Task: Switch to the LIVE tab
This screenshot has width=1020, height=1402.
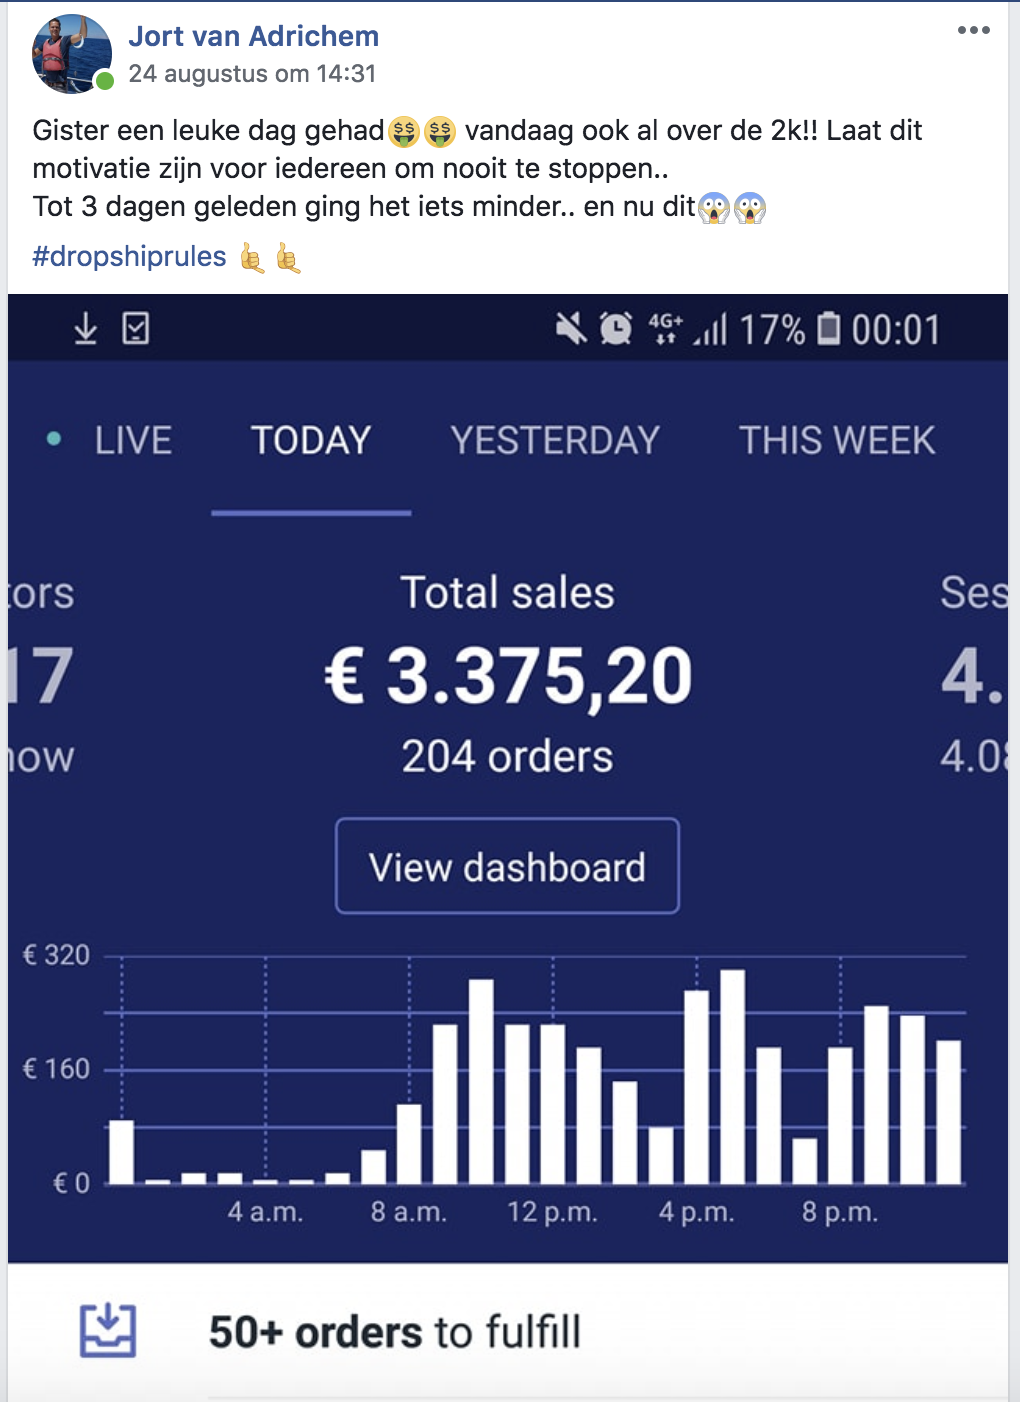Action: 132,441
